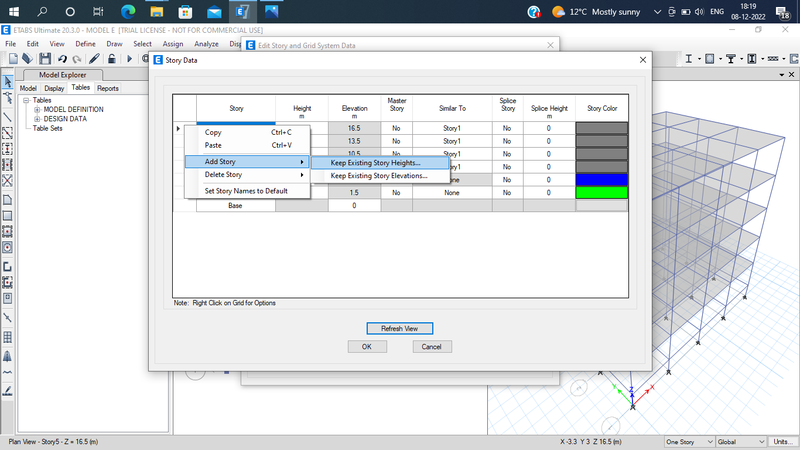Expand the MODEL DEFINITION node
This screenshot has width=800, height=450.
(x=37, y=110)
